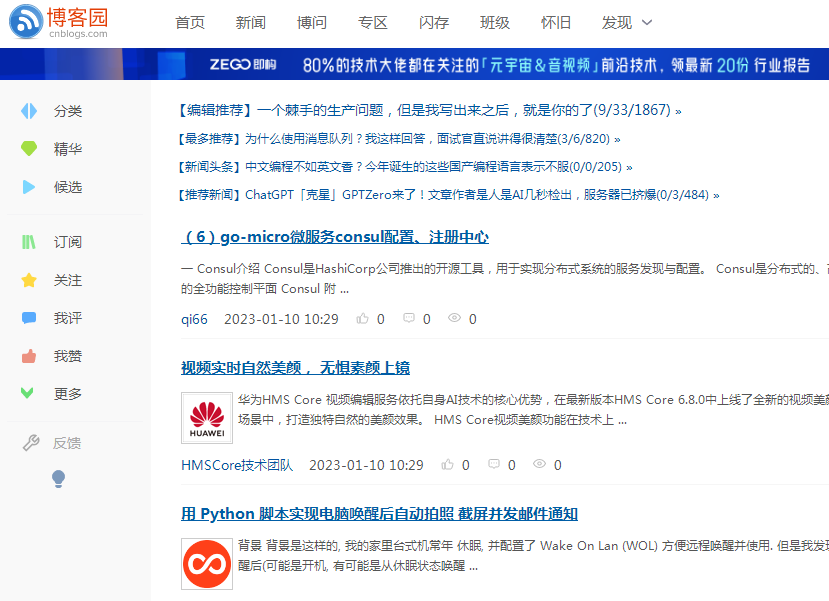Screen dimensions: 829x601
Task: Click the 关注 star icon
Action: (x=30, y=281)
